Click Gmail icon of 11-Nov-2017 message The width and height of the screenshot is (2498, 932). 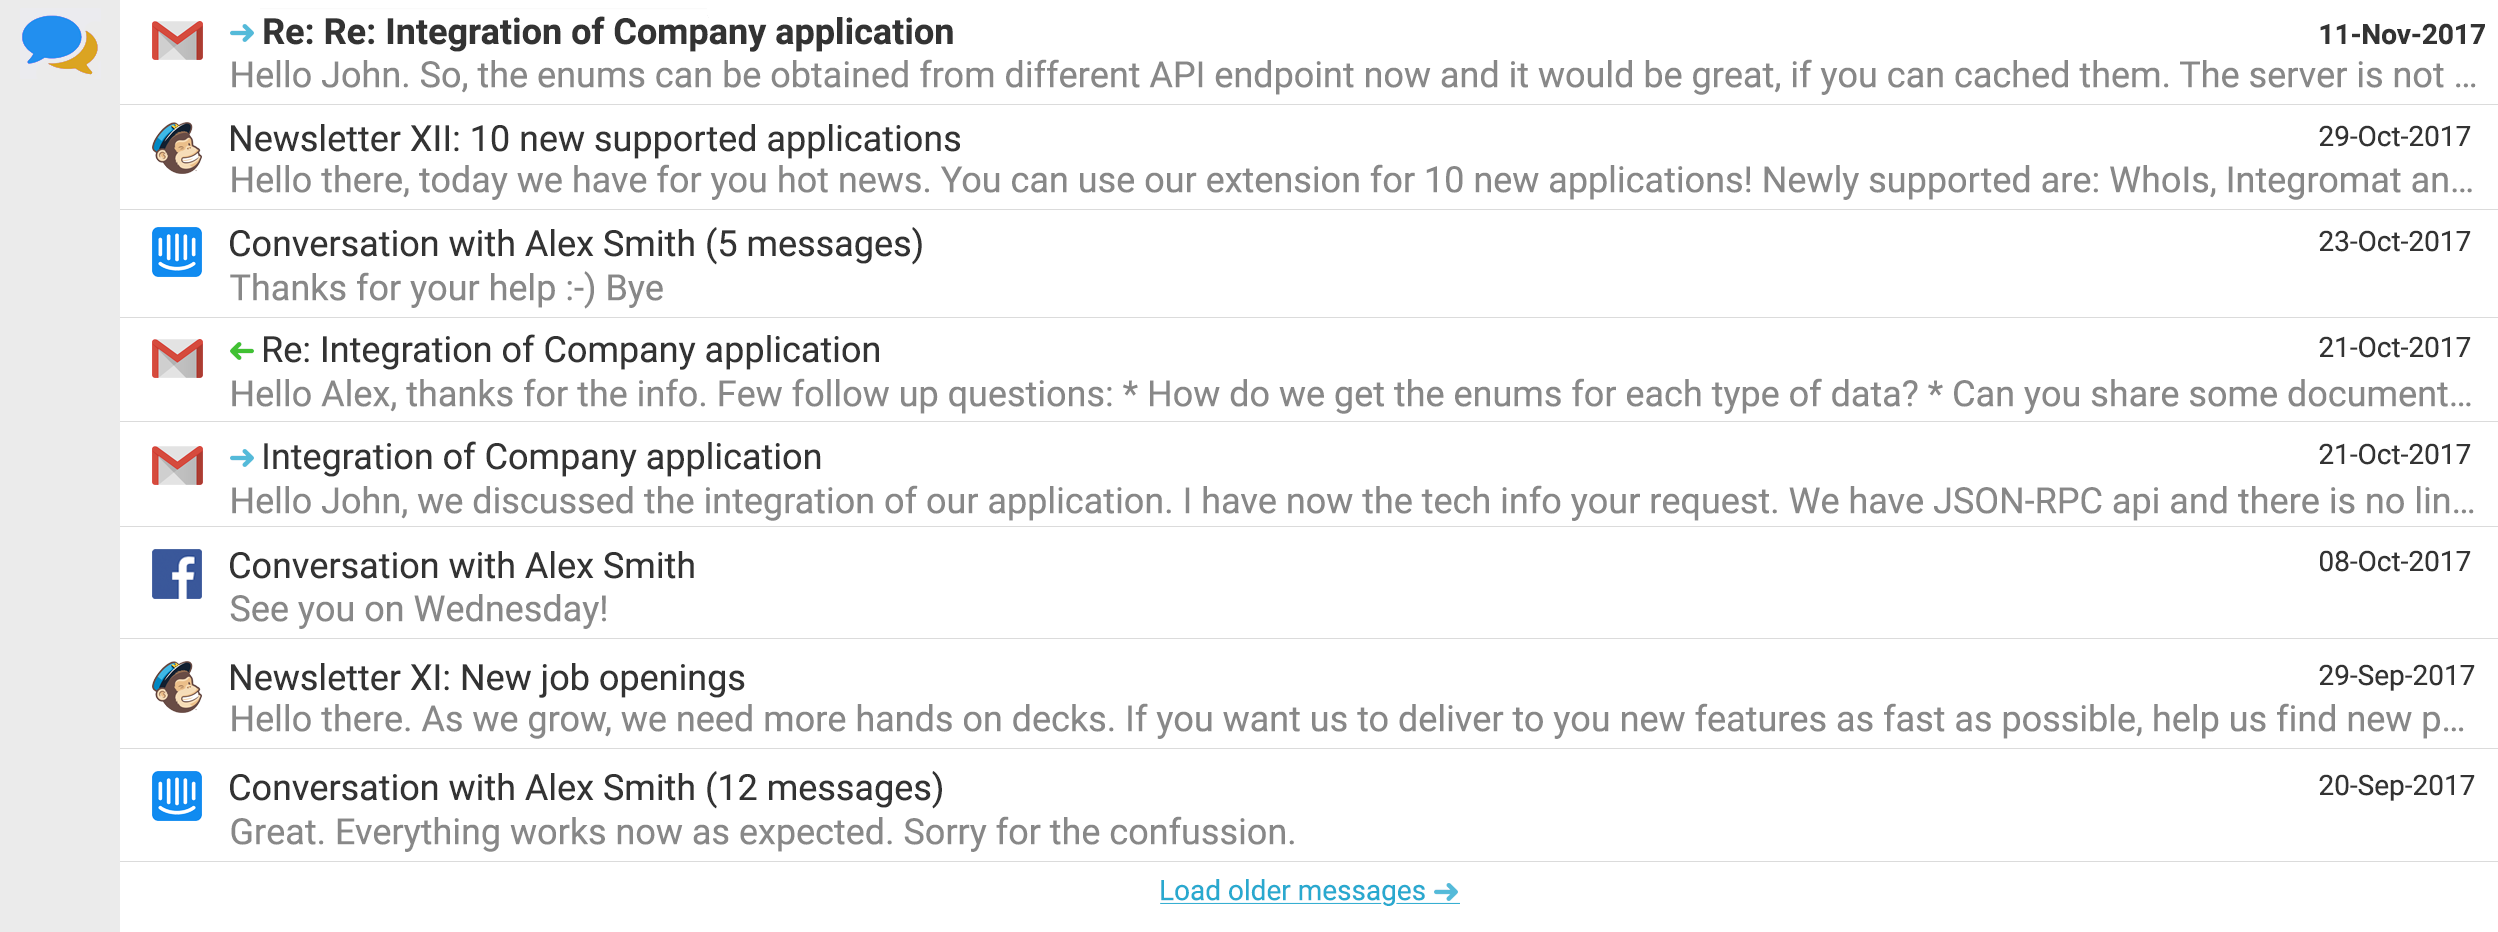(x=177, y=42)
